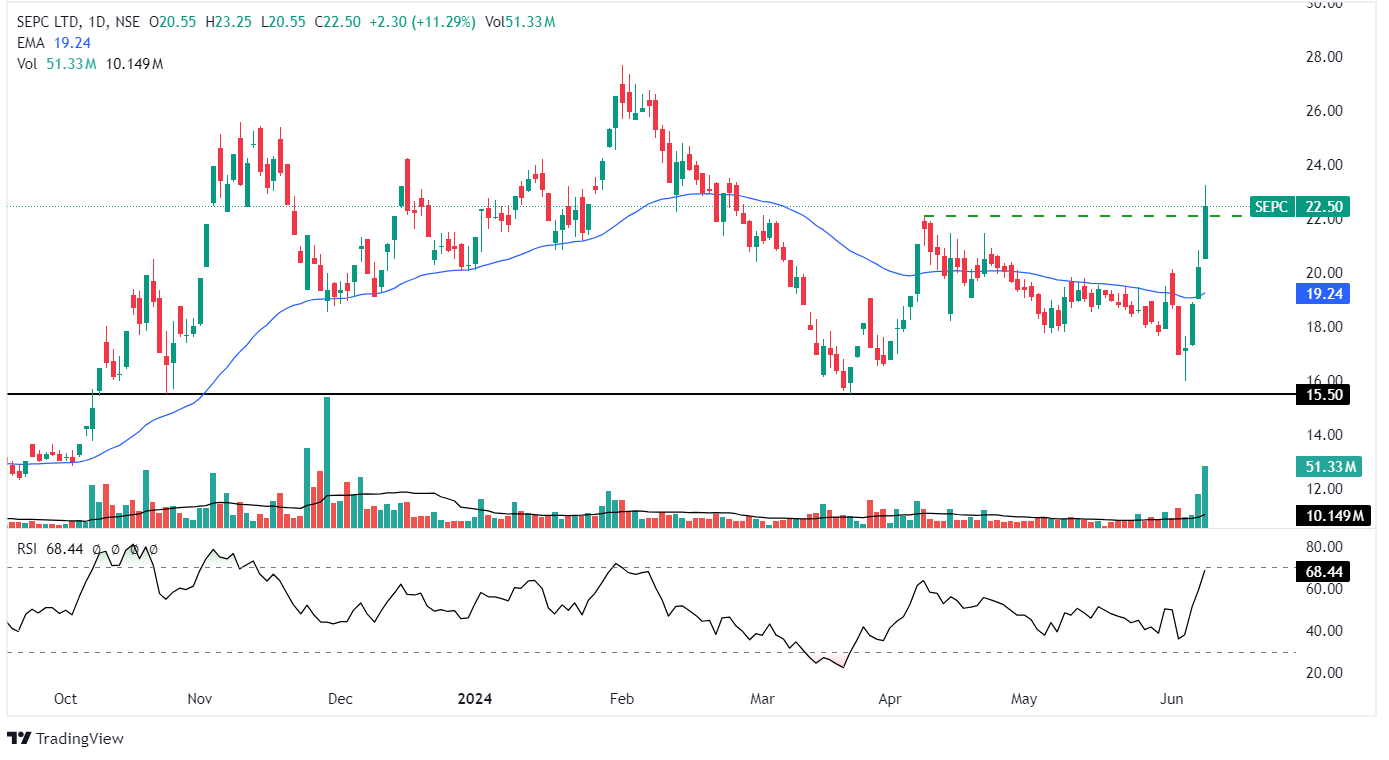Click the Feb label on time axis
This screenshot has width=1389, height=760.
pyautogui.click(x=622, y=699)
